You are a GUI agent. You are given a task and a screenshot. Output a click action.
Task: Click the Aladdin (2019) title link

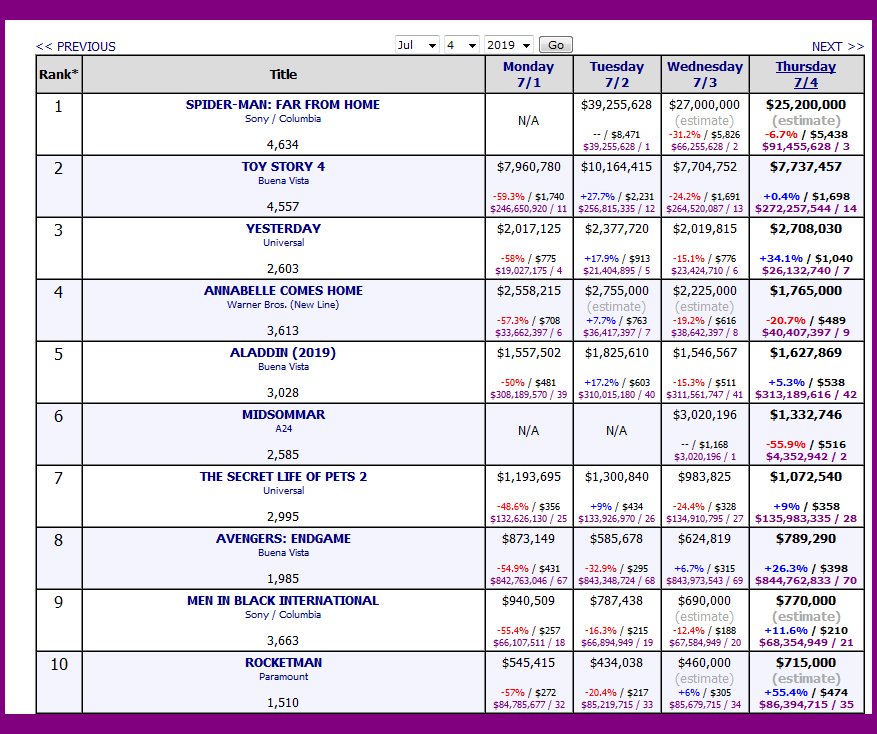click(x=283, y=352)
